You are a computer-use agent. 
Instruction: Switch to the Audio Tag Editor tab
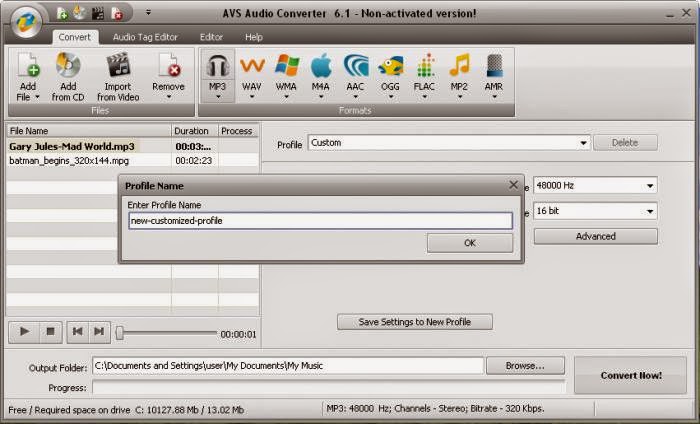coord(145,37)
